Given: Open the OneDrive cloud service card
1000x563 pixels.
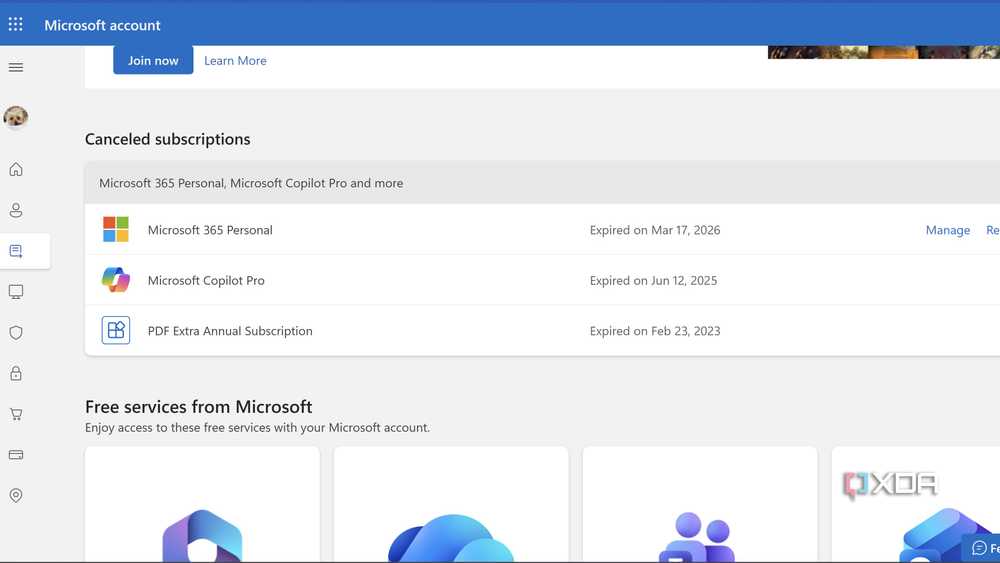Looking at the screenshot, I should click(x=451, y=504).
